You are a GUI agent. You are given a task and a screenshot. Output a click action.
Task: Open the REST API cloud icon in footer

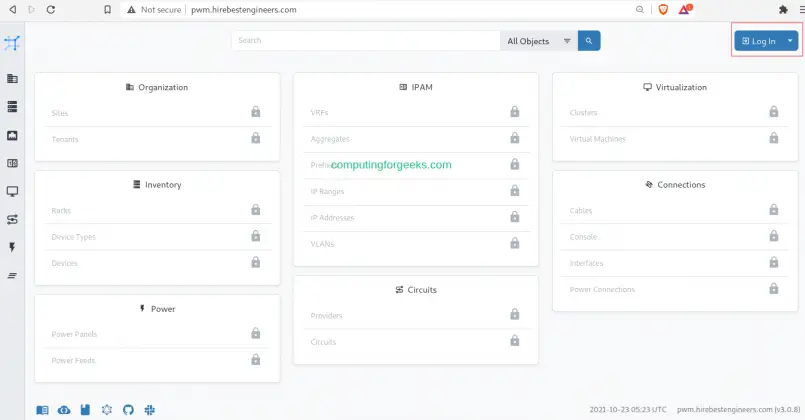click(64, 410)
